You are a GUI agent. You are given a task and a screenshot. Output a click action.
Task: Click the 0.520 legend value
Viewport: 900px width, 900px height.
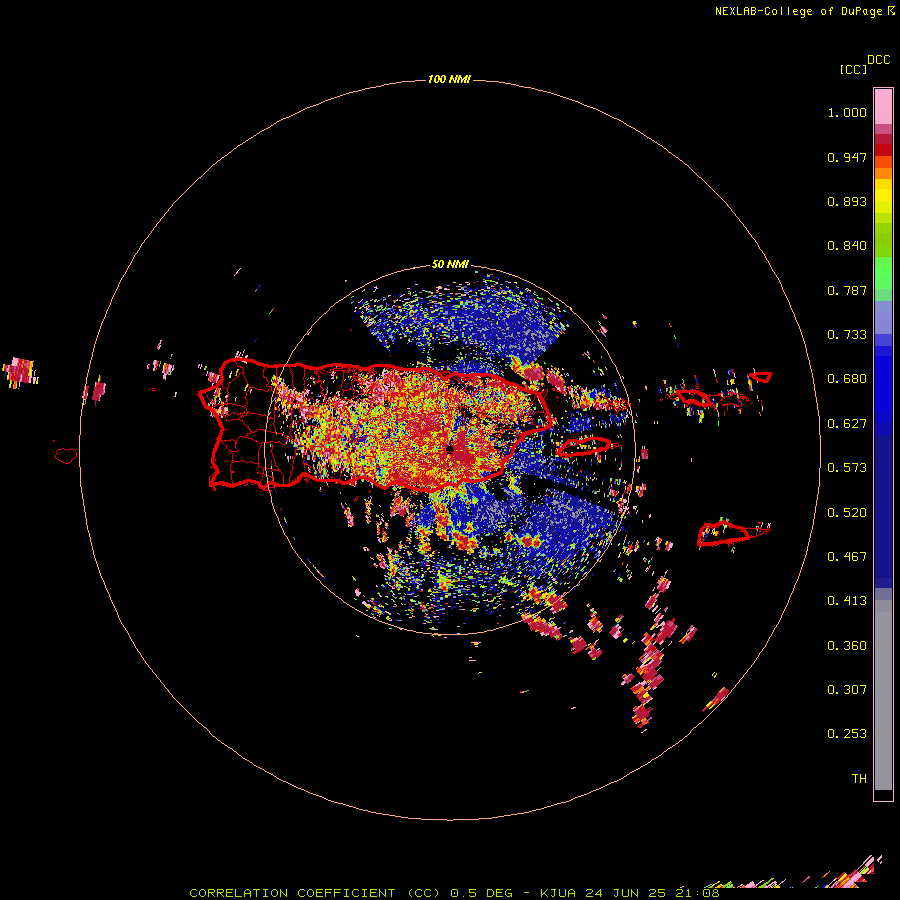[x=847, y=512]
